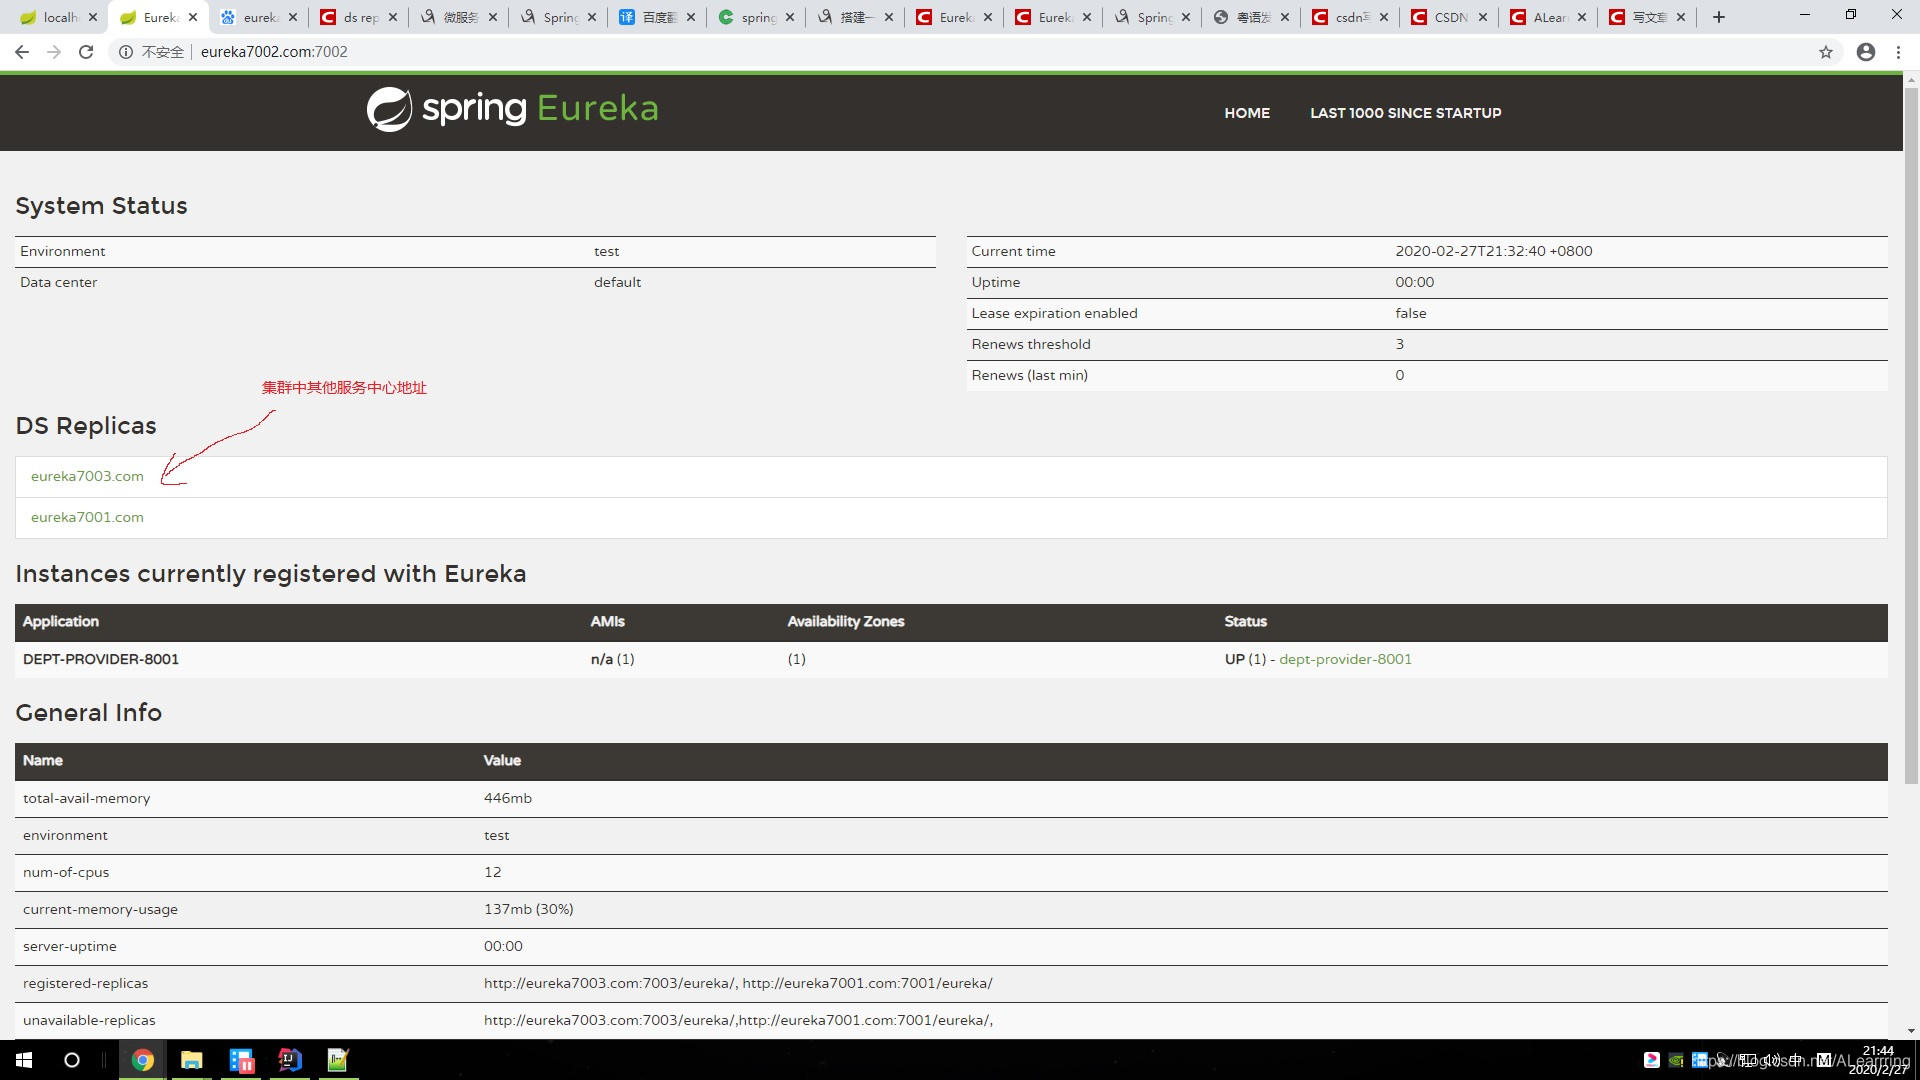Close the 'localh' tab
The image size is (1920, 1080).
[x=93, y=17]
